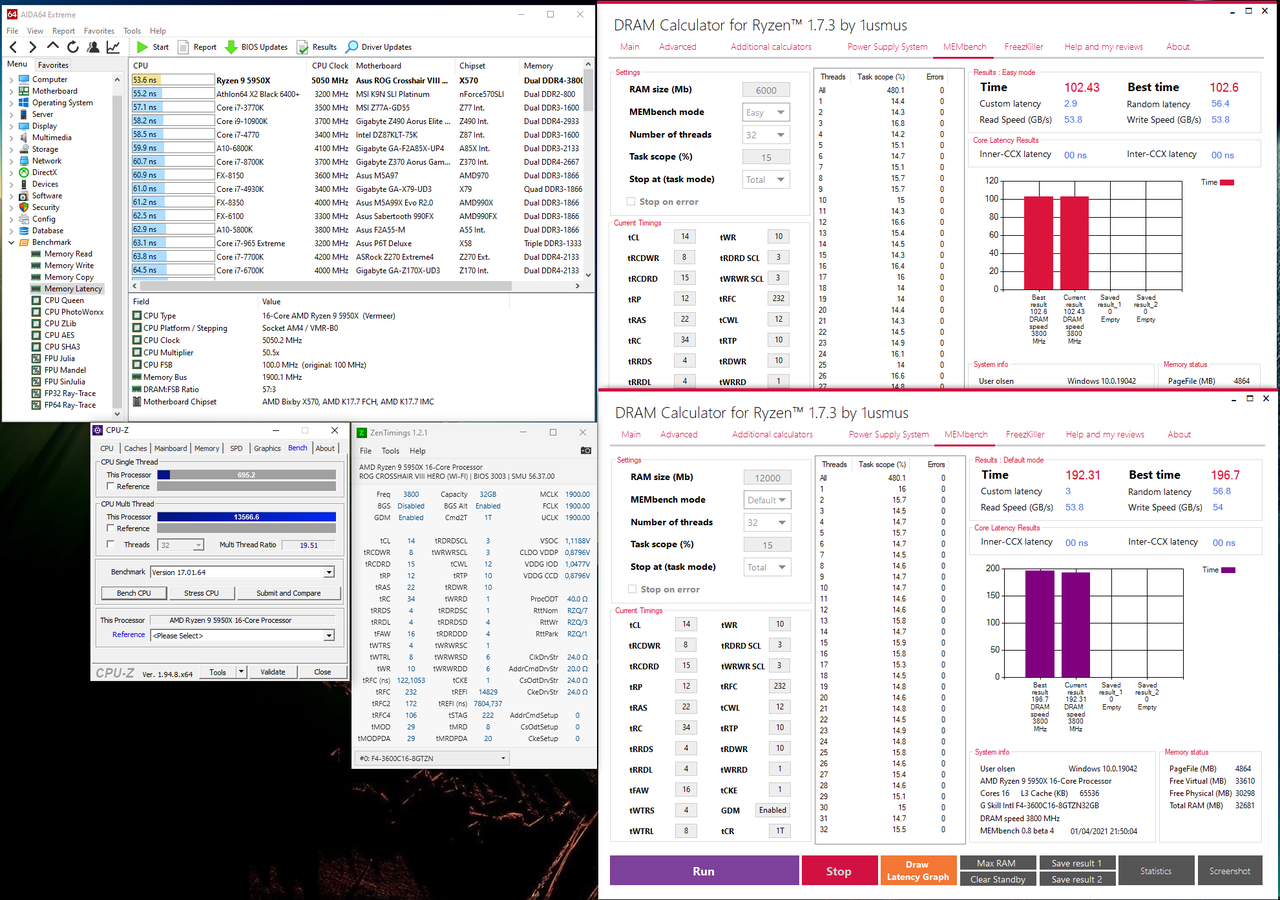The height and width of the screenshot is (900, 1280).
Task: Expand the Computer node in AIDA64
Action: tap(14, 79)
